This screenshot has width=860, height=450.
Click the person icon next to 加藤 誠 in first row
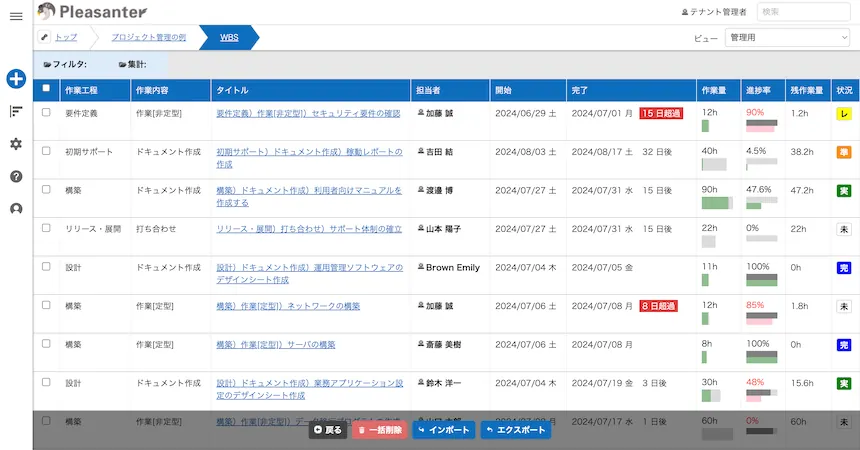click(421, 112)
